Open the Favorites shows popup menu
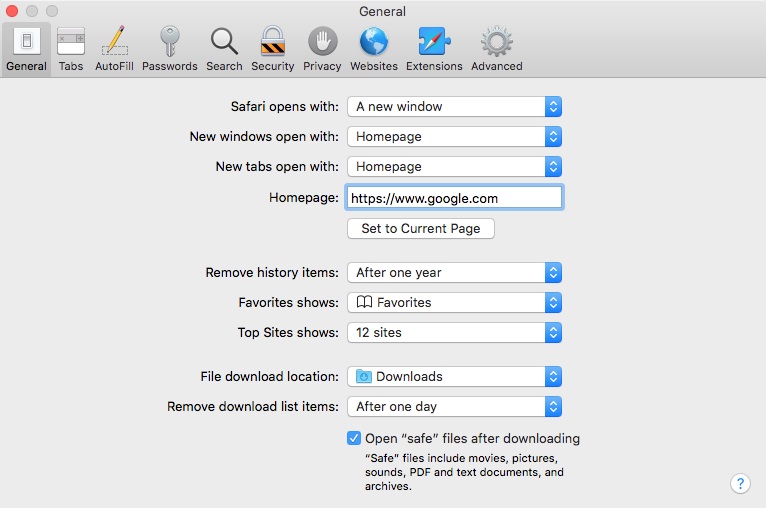This screenshot has width=766, height=508. pos(454,302)
